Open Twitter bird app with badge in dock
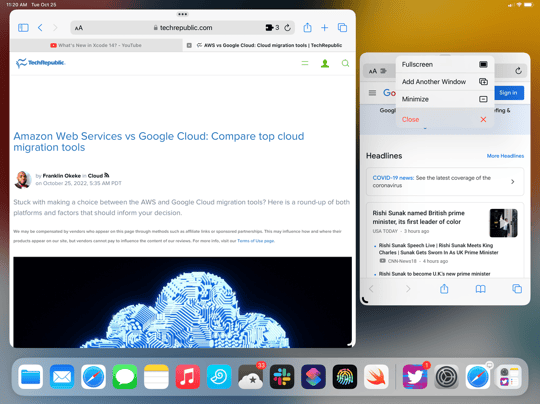540x404 pixels. pos(415,377)
